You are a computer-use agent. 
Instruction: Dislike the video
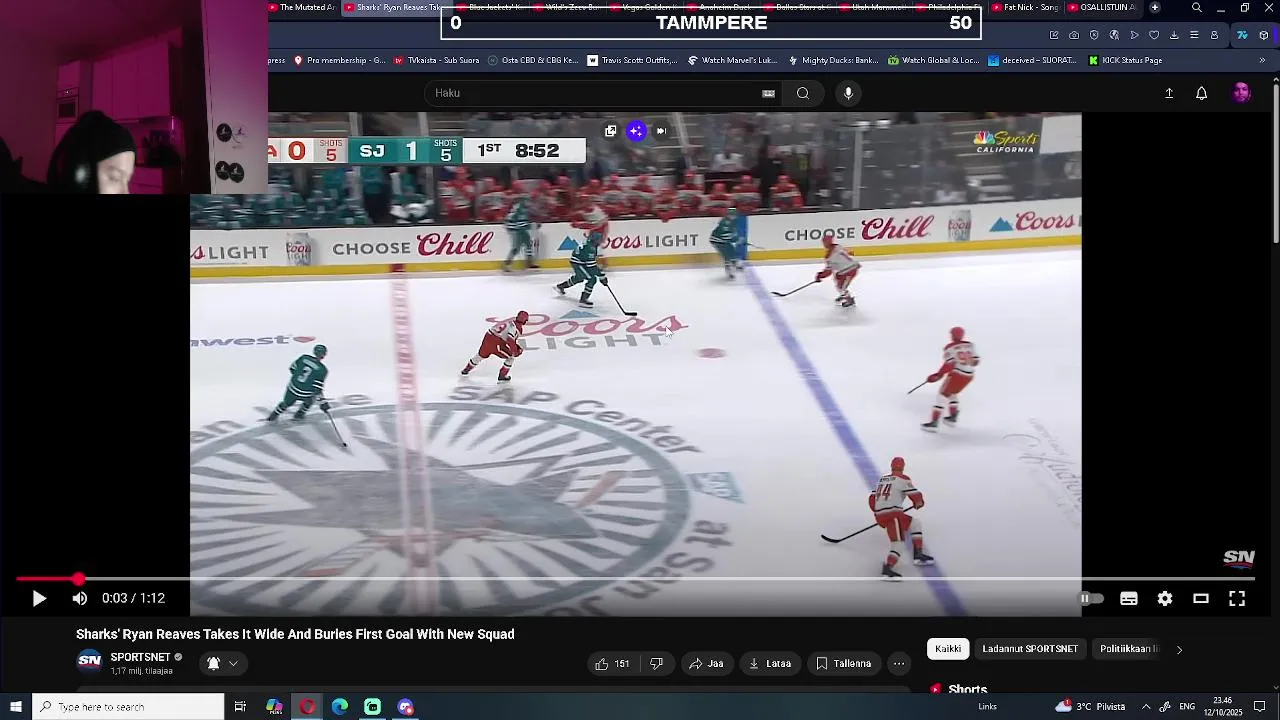[x=657, y=663]
